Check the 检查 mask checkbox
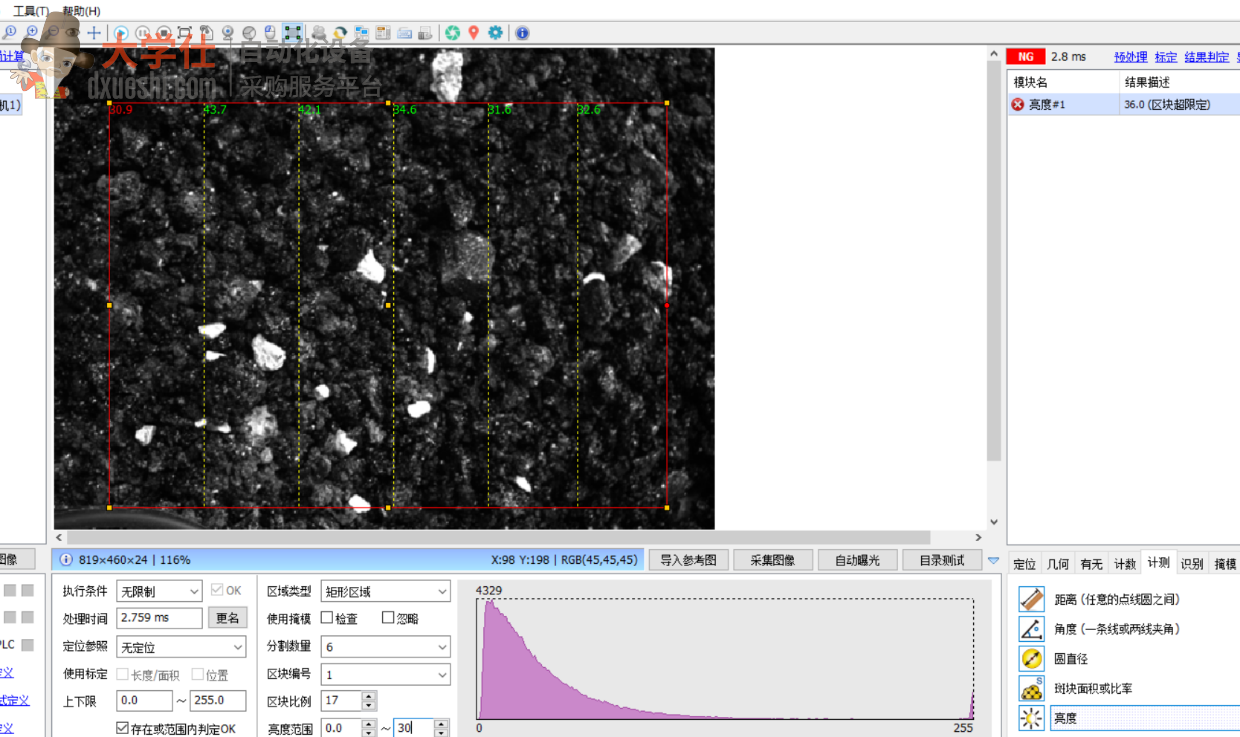 326,618
